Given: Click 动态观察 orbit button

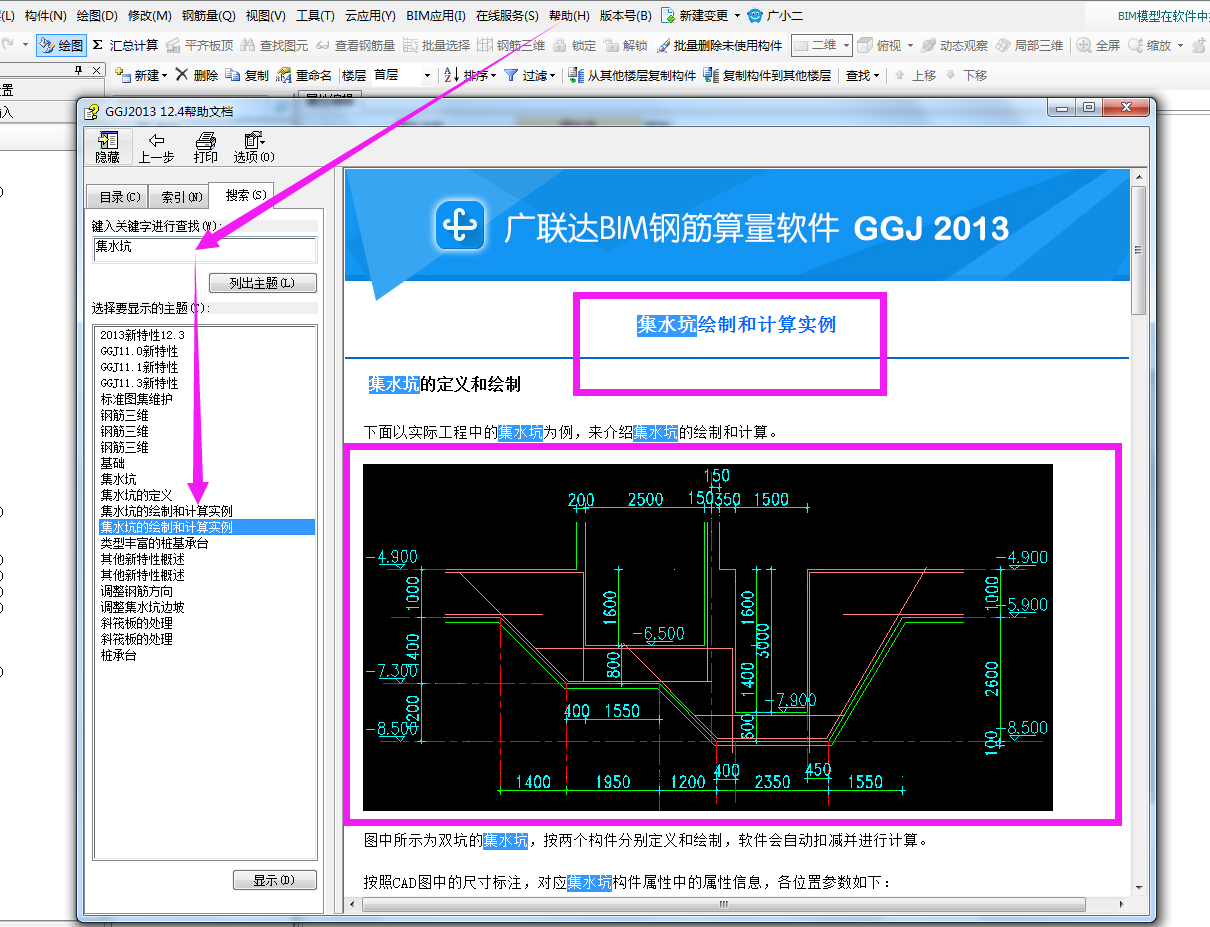Looking at the screenshot, I should coord(955,46).
